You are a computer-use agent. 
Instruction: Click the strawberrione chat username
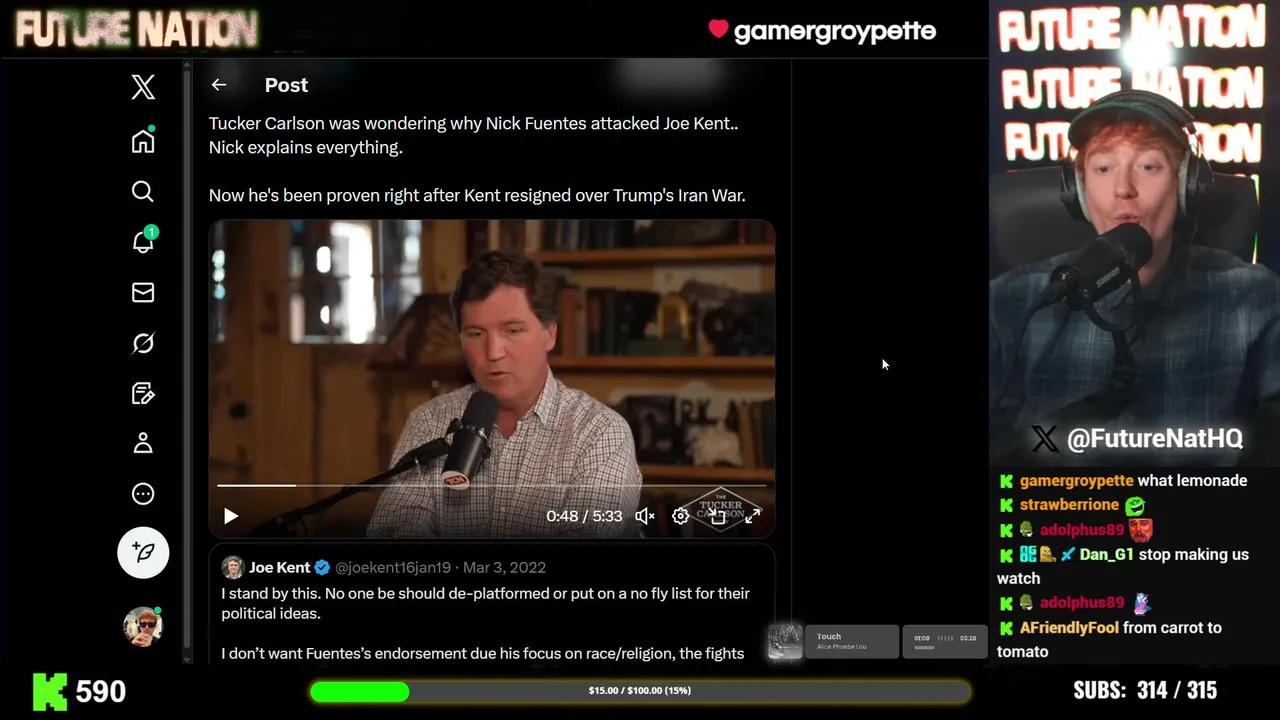coord(1069,505)
